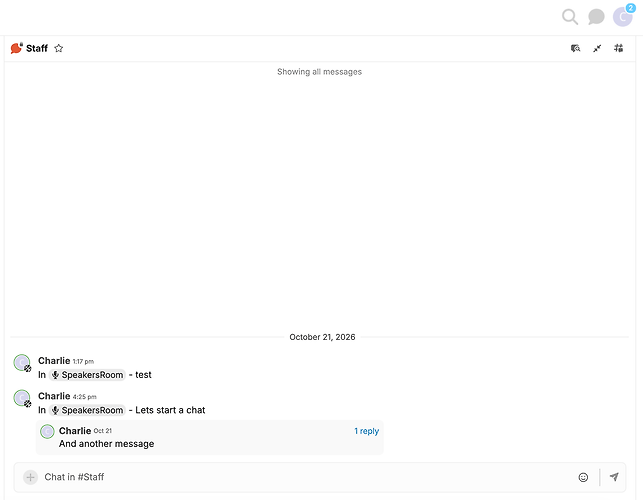Open the global search magnifier icon
Viewport: 643px width, 500px height.
[570, 17]
